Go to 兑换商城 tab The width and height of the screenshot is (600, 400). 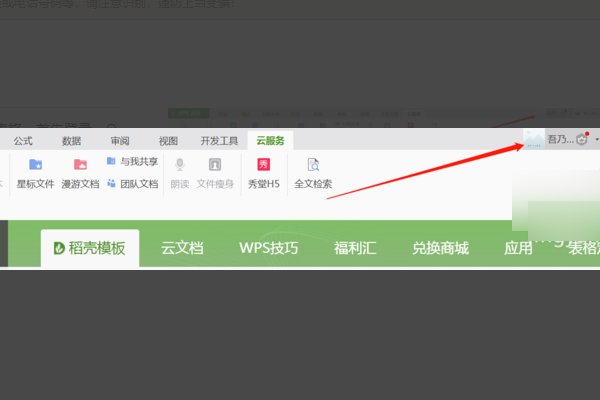440,248
